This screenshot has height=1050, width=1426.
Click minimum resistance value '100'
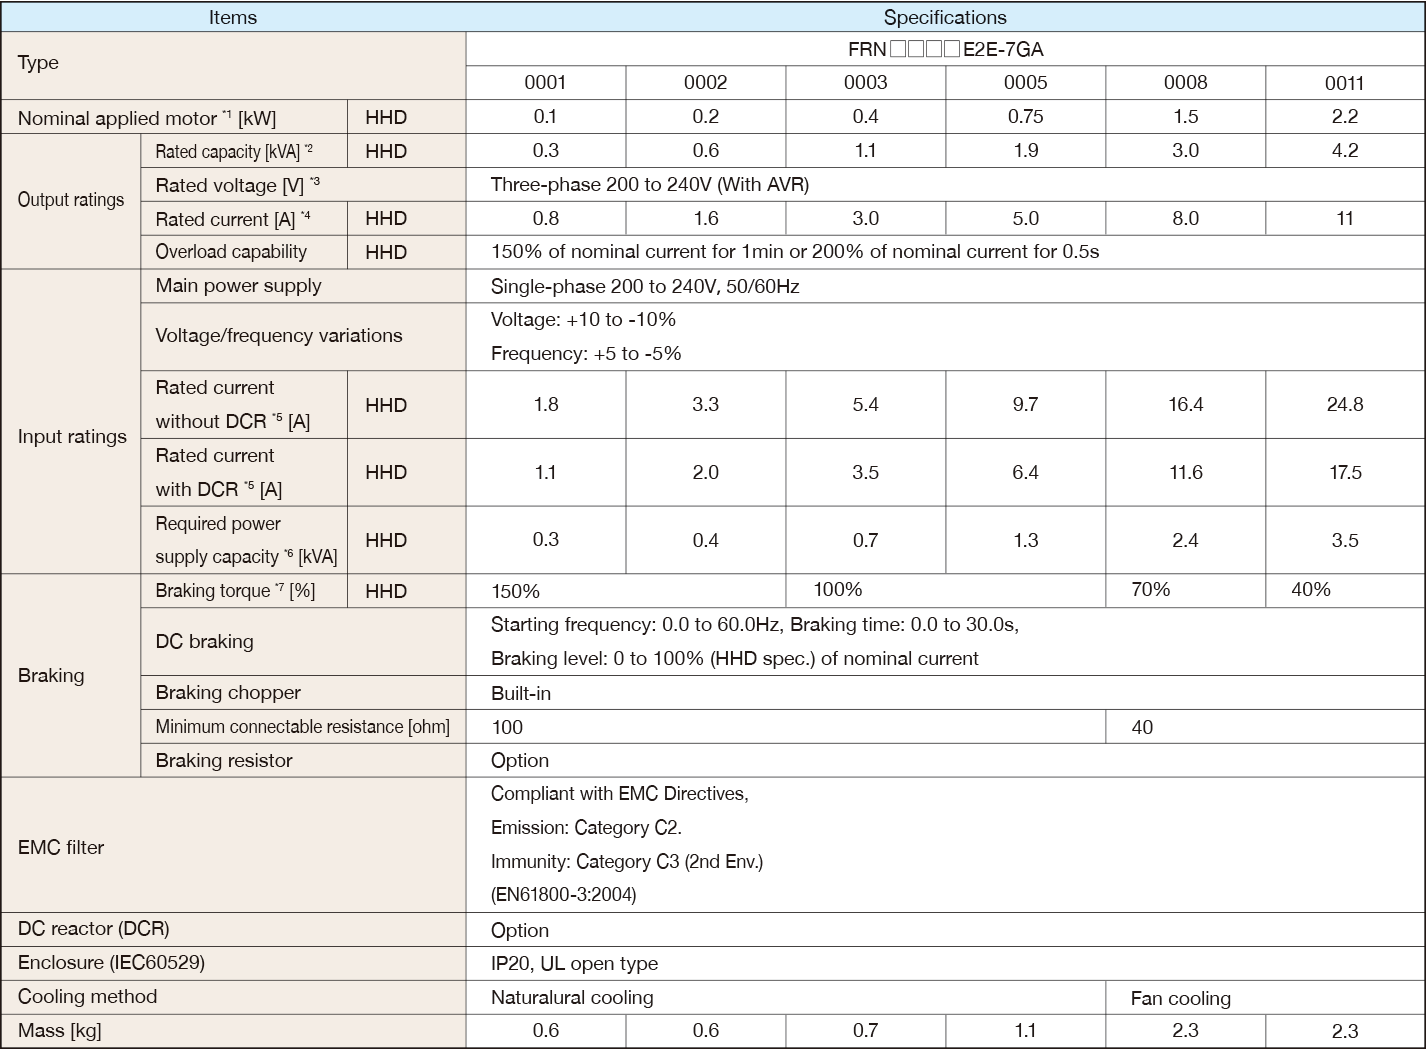click(507, 727)
